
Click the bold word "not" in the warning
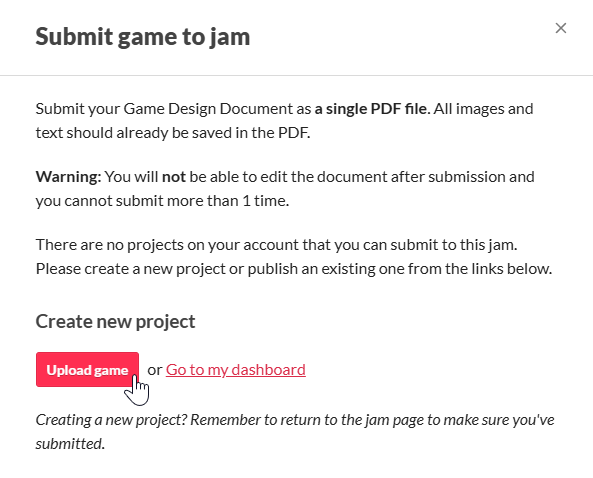[x=174, y=177]
